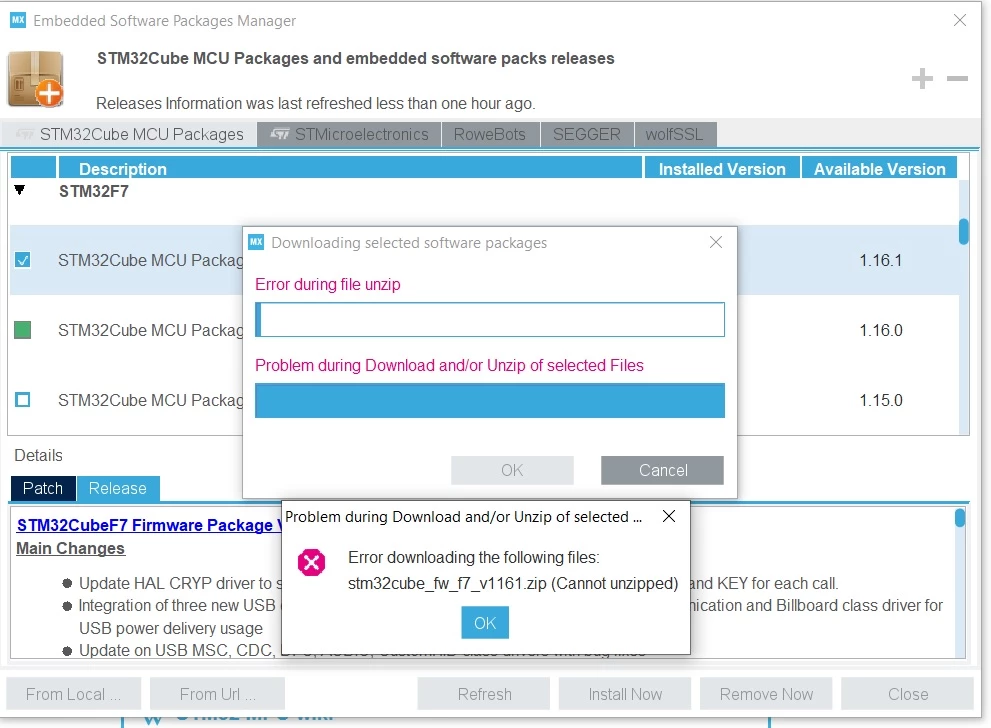Click the Main Changes heading
Screen dimensions: 991x728
[70, 549]
